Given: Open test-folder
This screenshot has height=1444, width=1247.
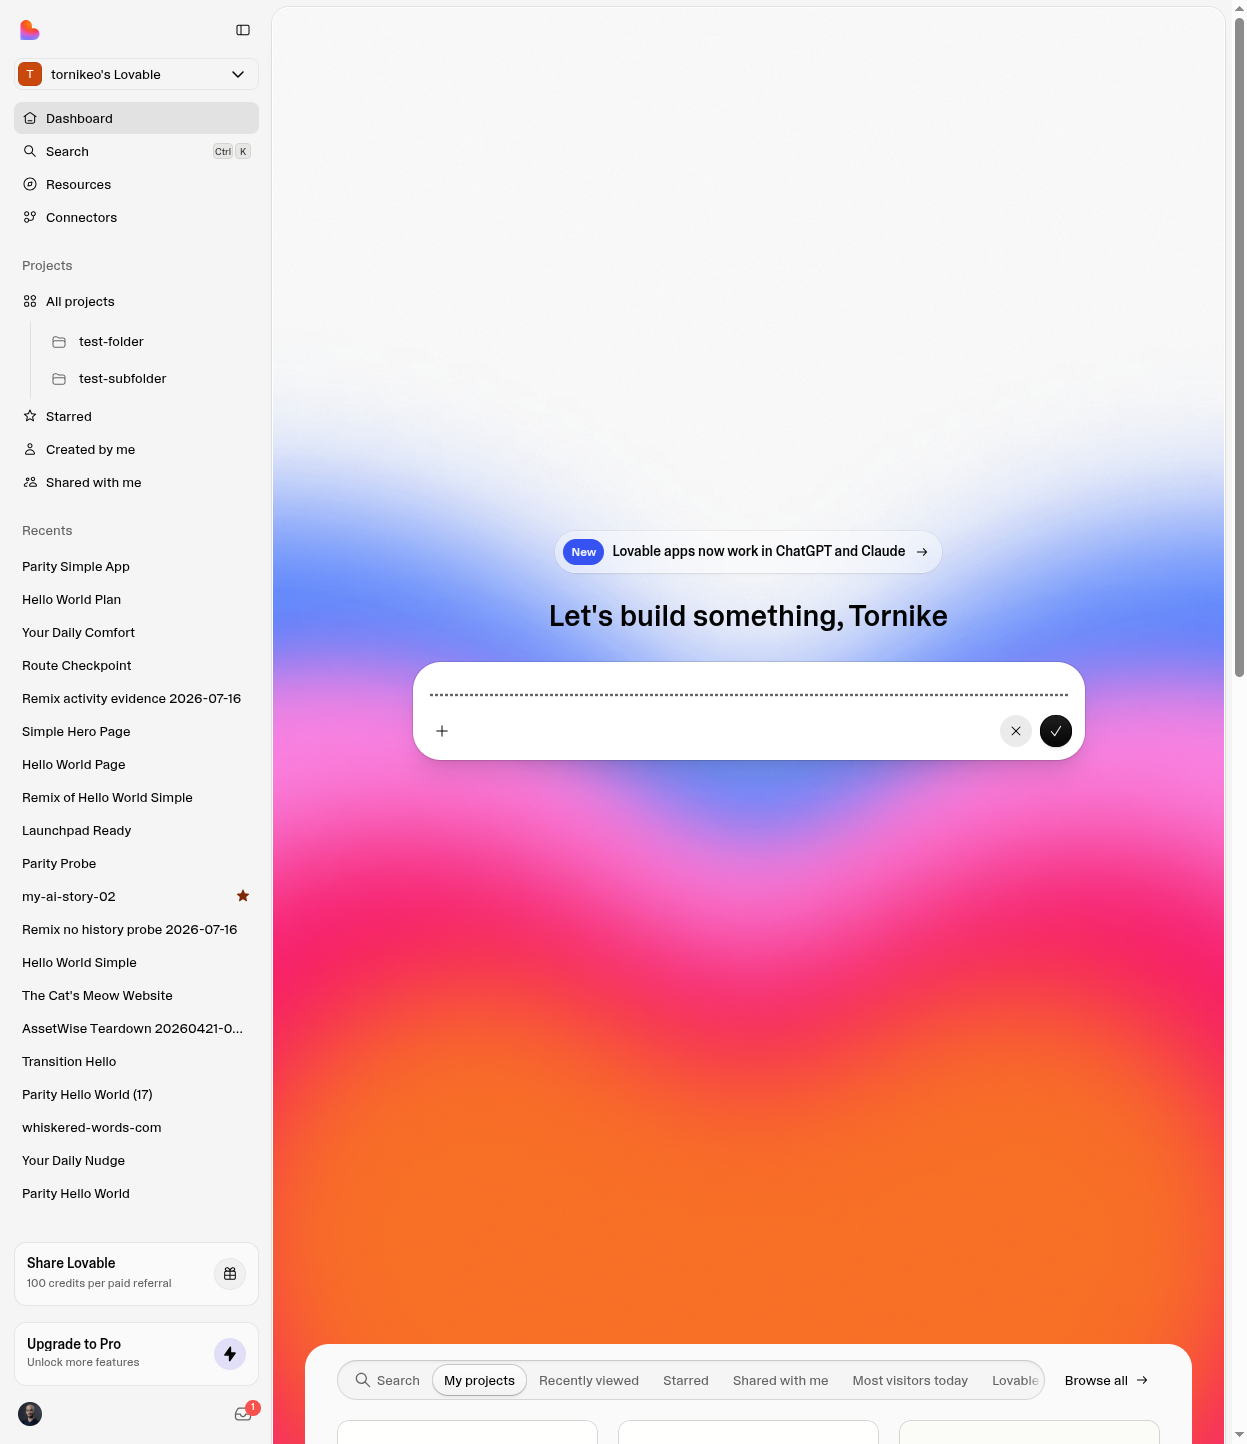Looking at the screenshot, I should point(150,341).
